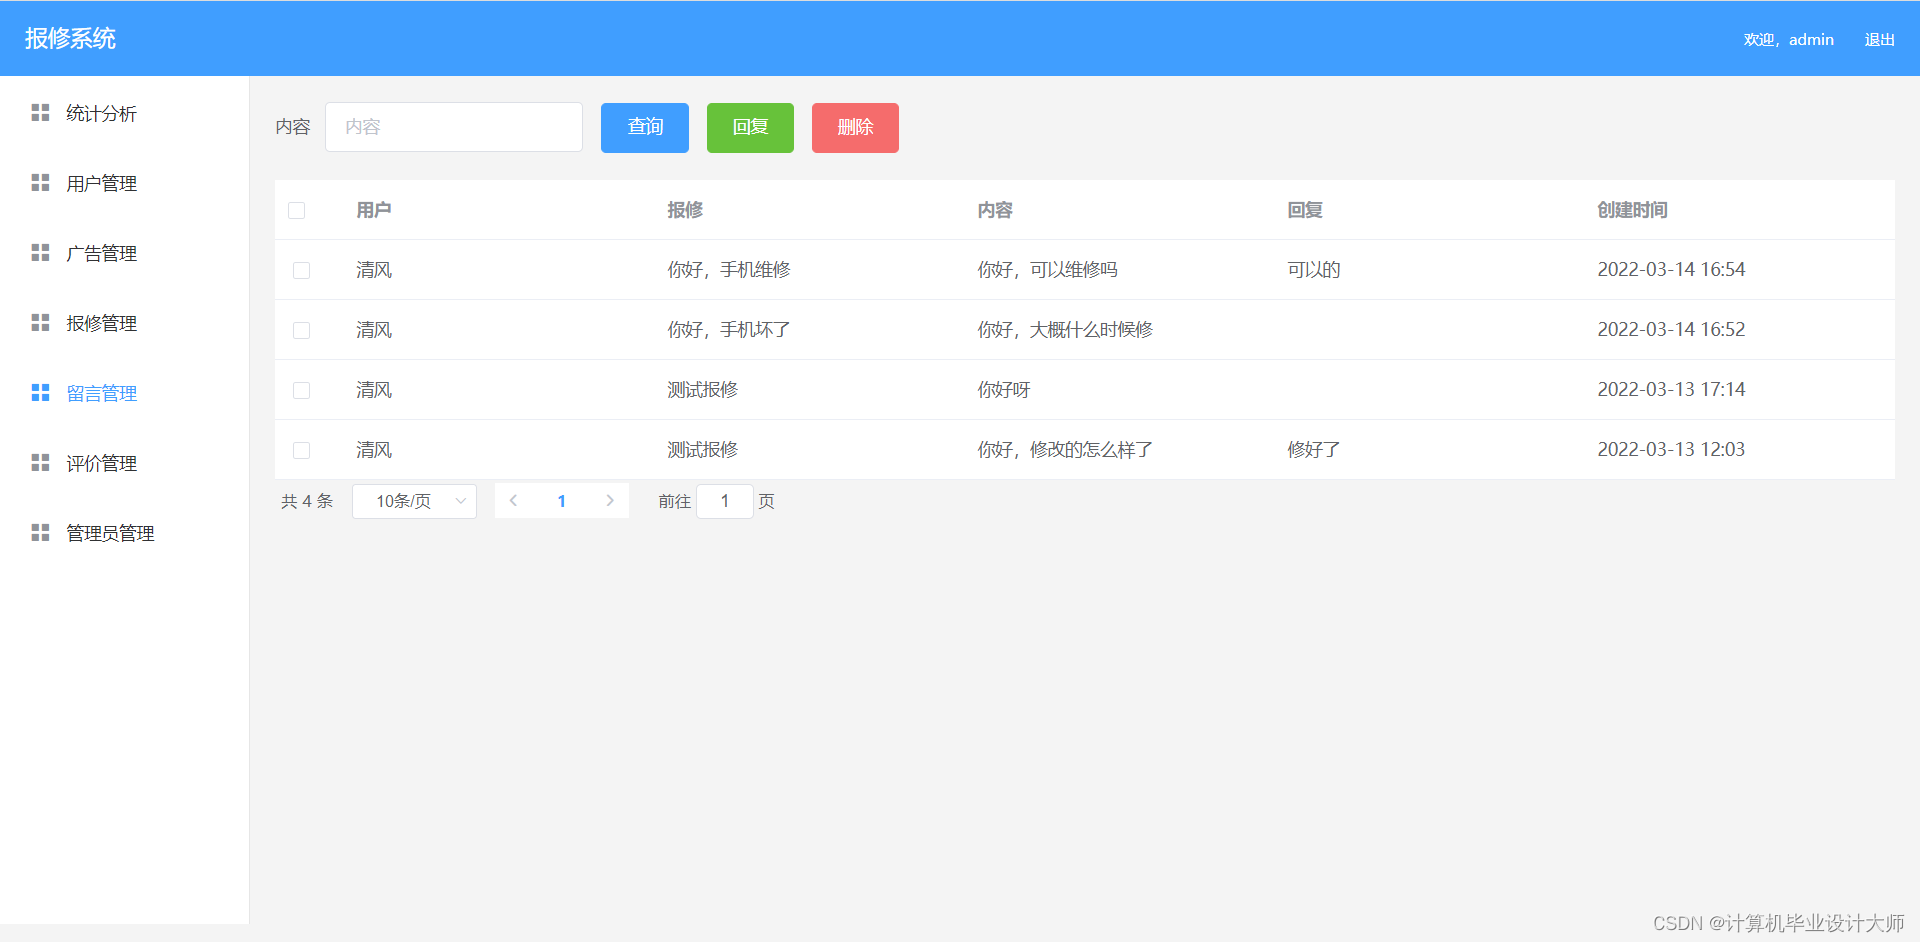Click the timestamp 2022-03-14 16:54
The image size is (1920, 942).
click(x=1671, y=270)
